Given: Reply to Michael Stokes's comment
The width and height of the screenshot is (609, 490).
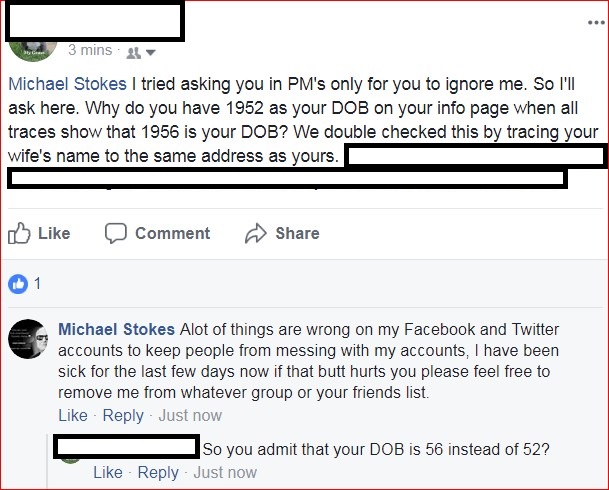Looking at the screenshot, I should [x=123, y=415].
